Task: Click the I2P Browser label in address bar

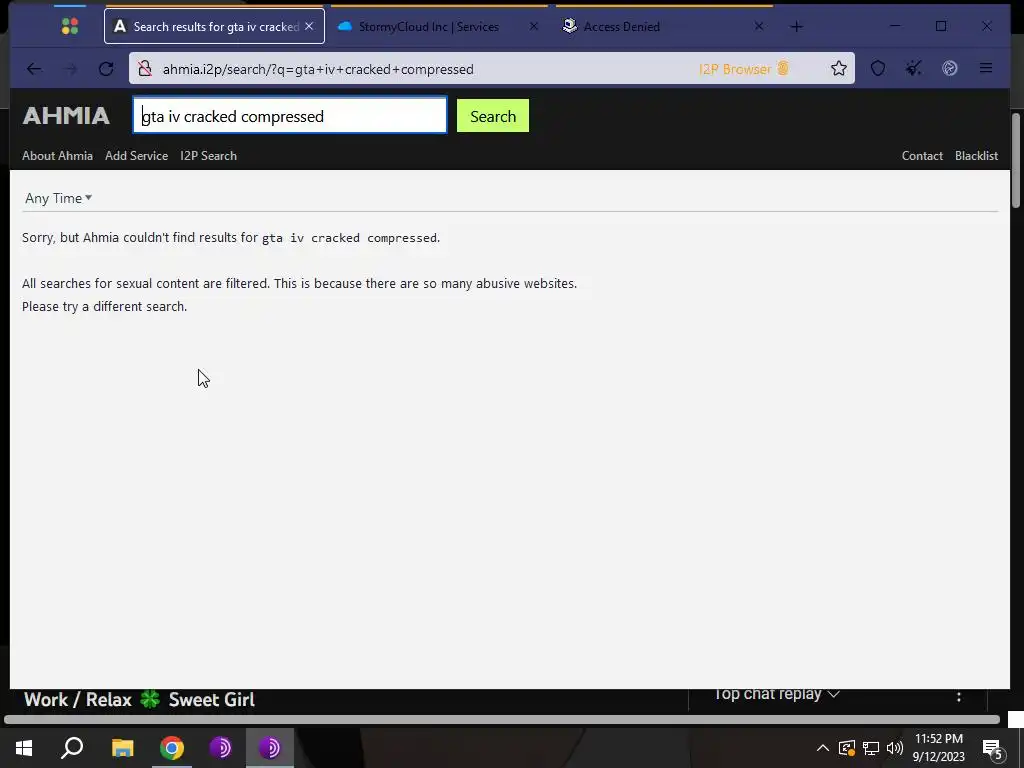Action: (744, 69)
